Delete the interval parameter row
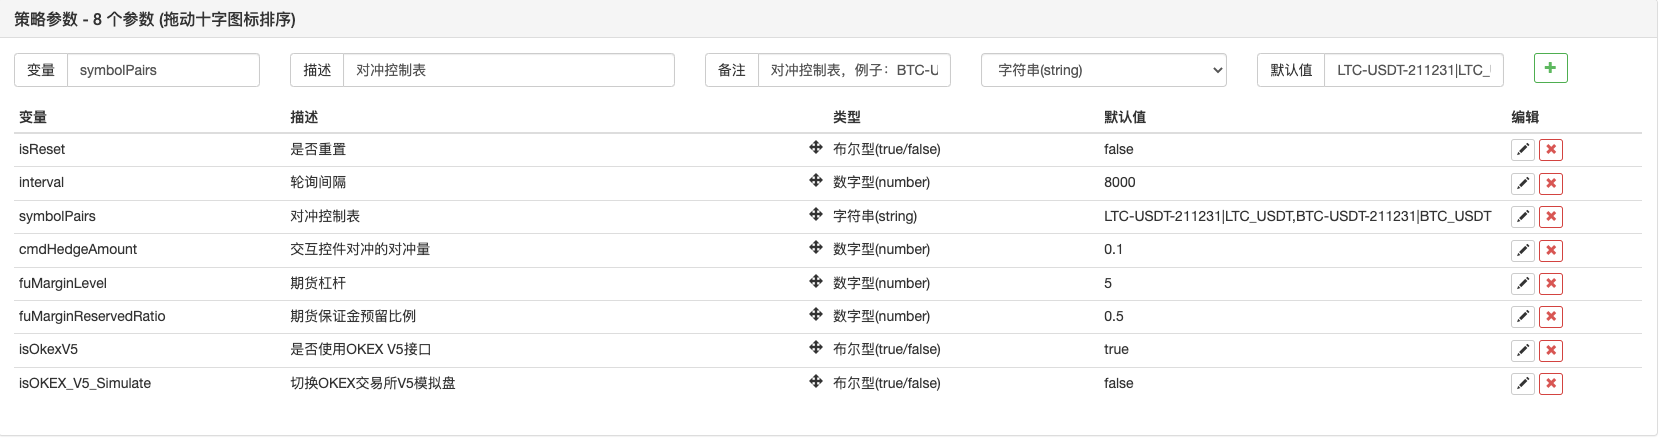1664x441 pixels. 1551,183
